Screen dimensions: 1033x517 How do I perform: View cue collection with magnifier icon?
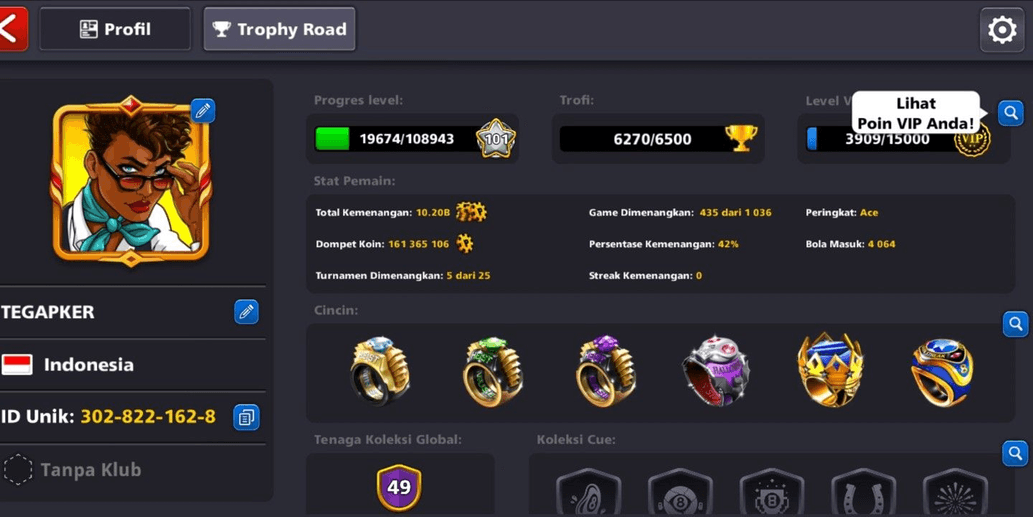[1015, 453]
